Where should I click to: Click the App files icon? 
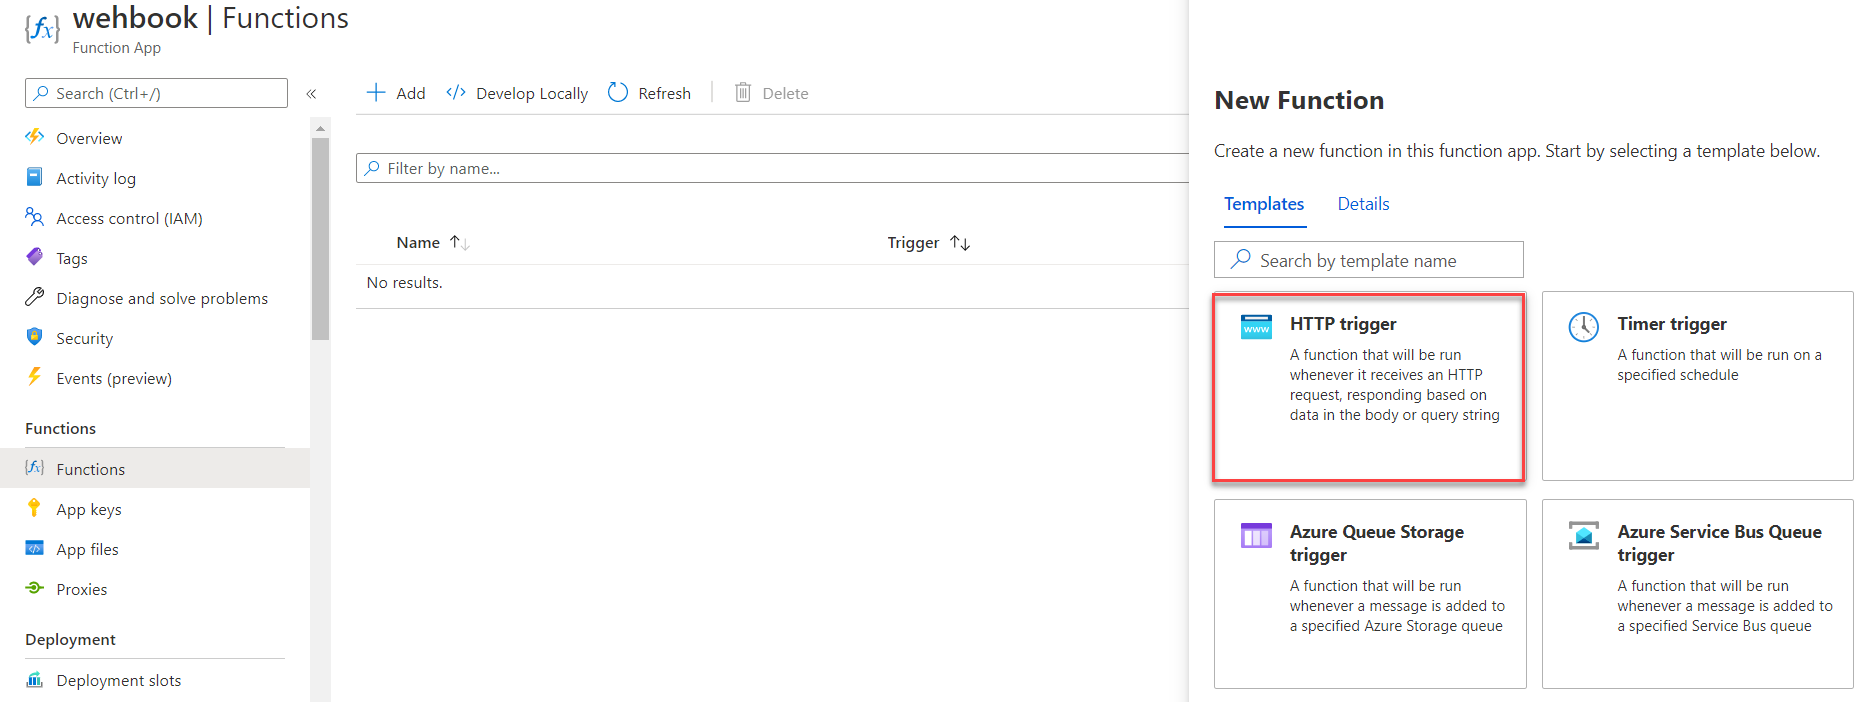(35, 548)
